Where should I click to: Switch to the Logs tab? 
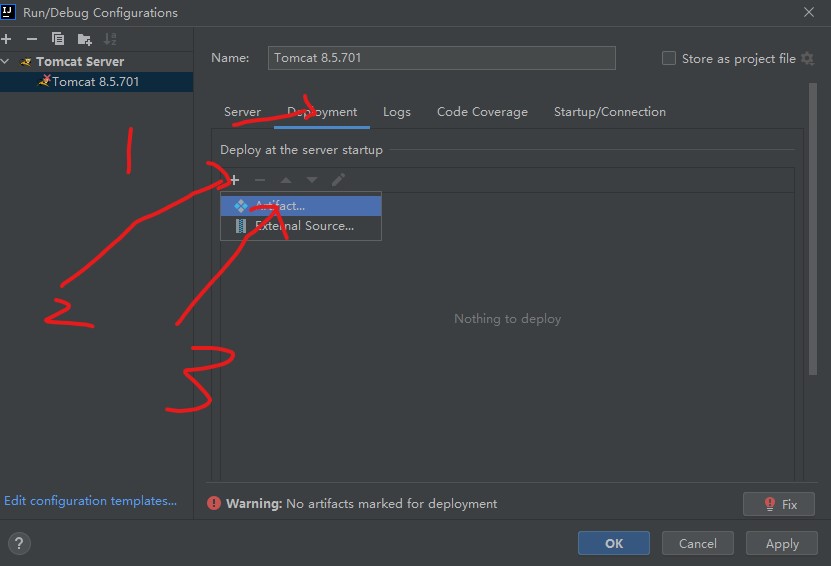coord(397,112)
